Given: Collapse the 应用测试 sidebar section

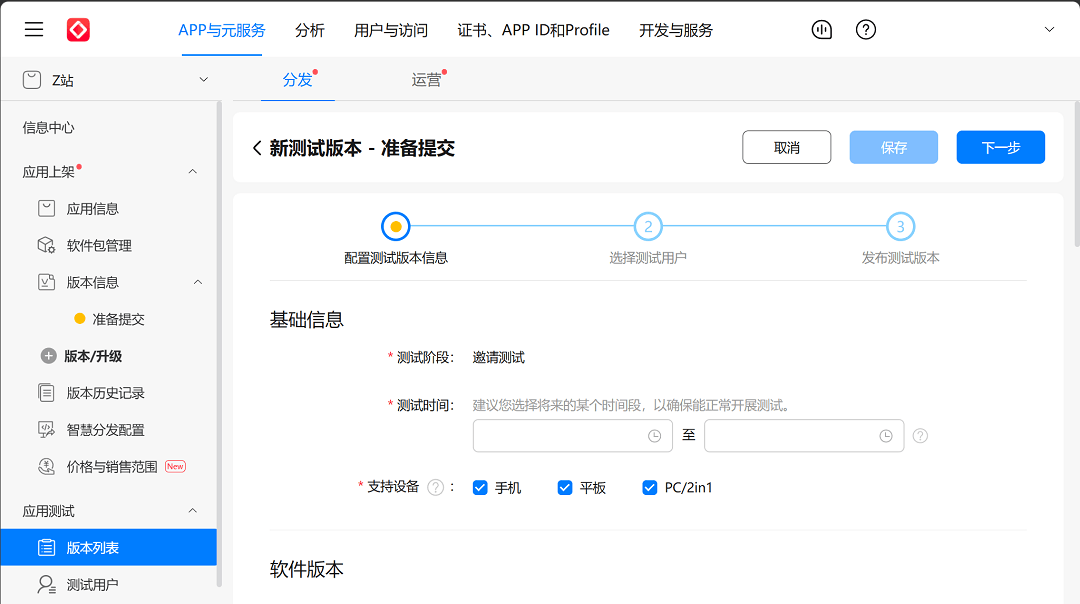Looking at the screenshot, I should tap(193, 511).
